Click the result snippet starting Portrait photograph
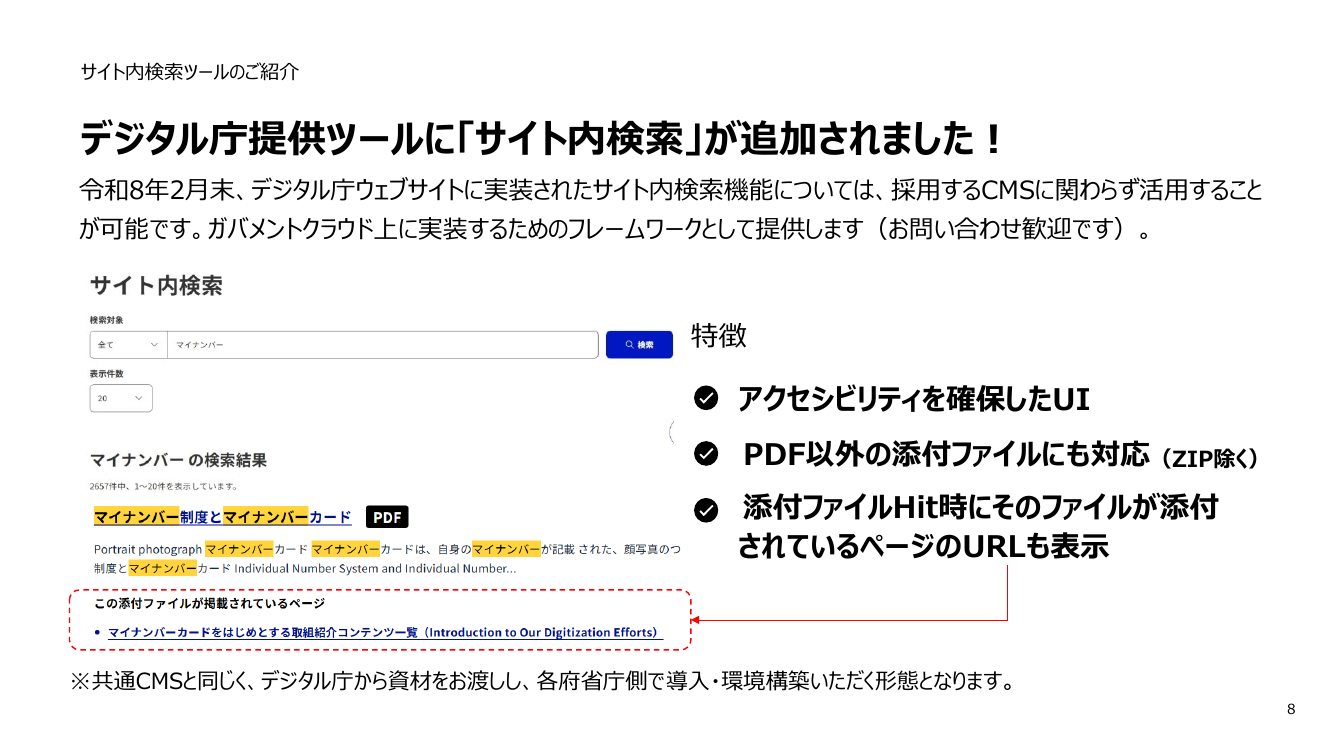Screen dimensions: 1334x750 pos(388,558)
